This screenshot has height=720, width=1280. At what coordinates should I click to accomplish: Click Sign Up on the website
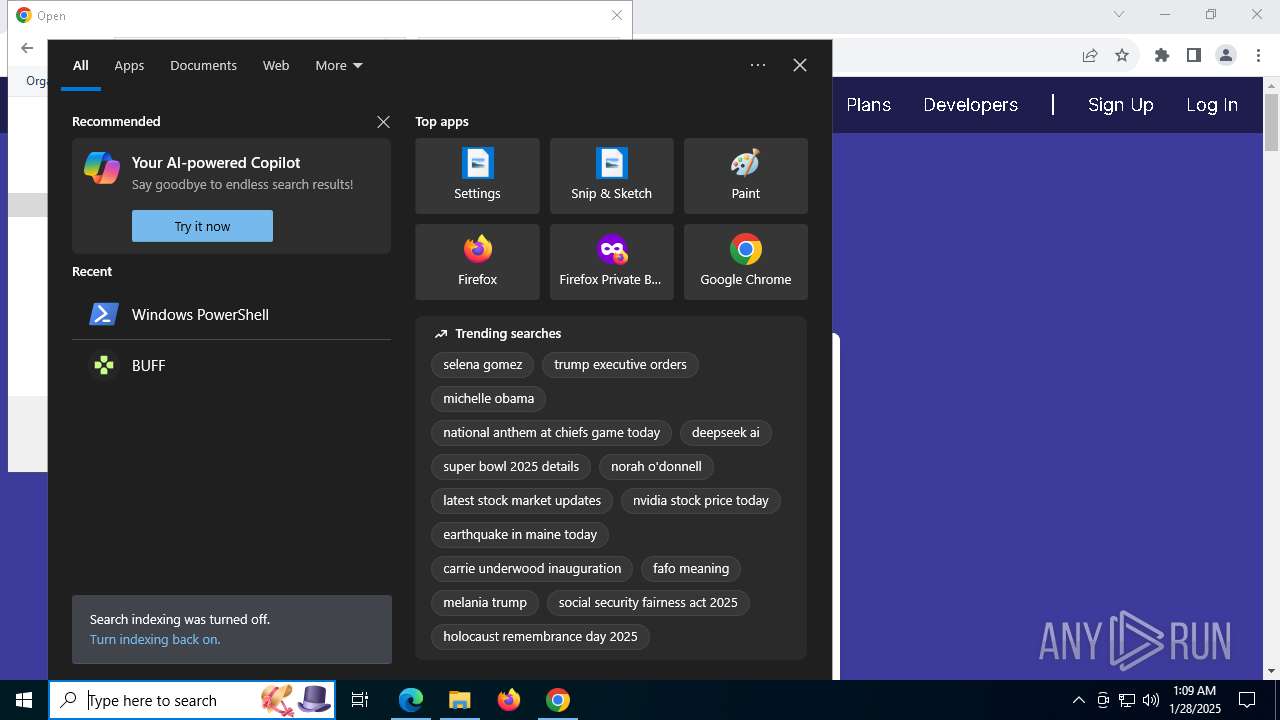click(1120, 105)
